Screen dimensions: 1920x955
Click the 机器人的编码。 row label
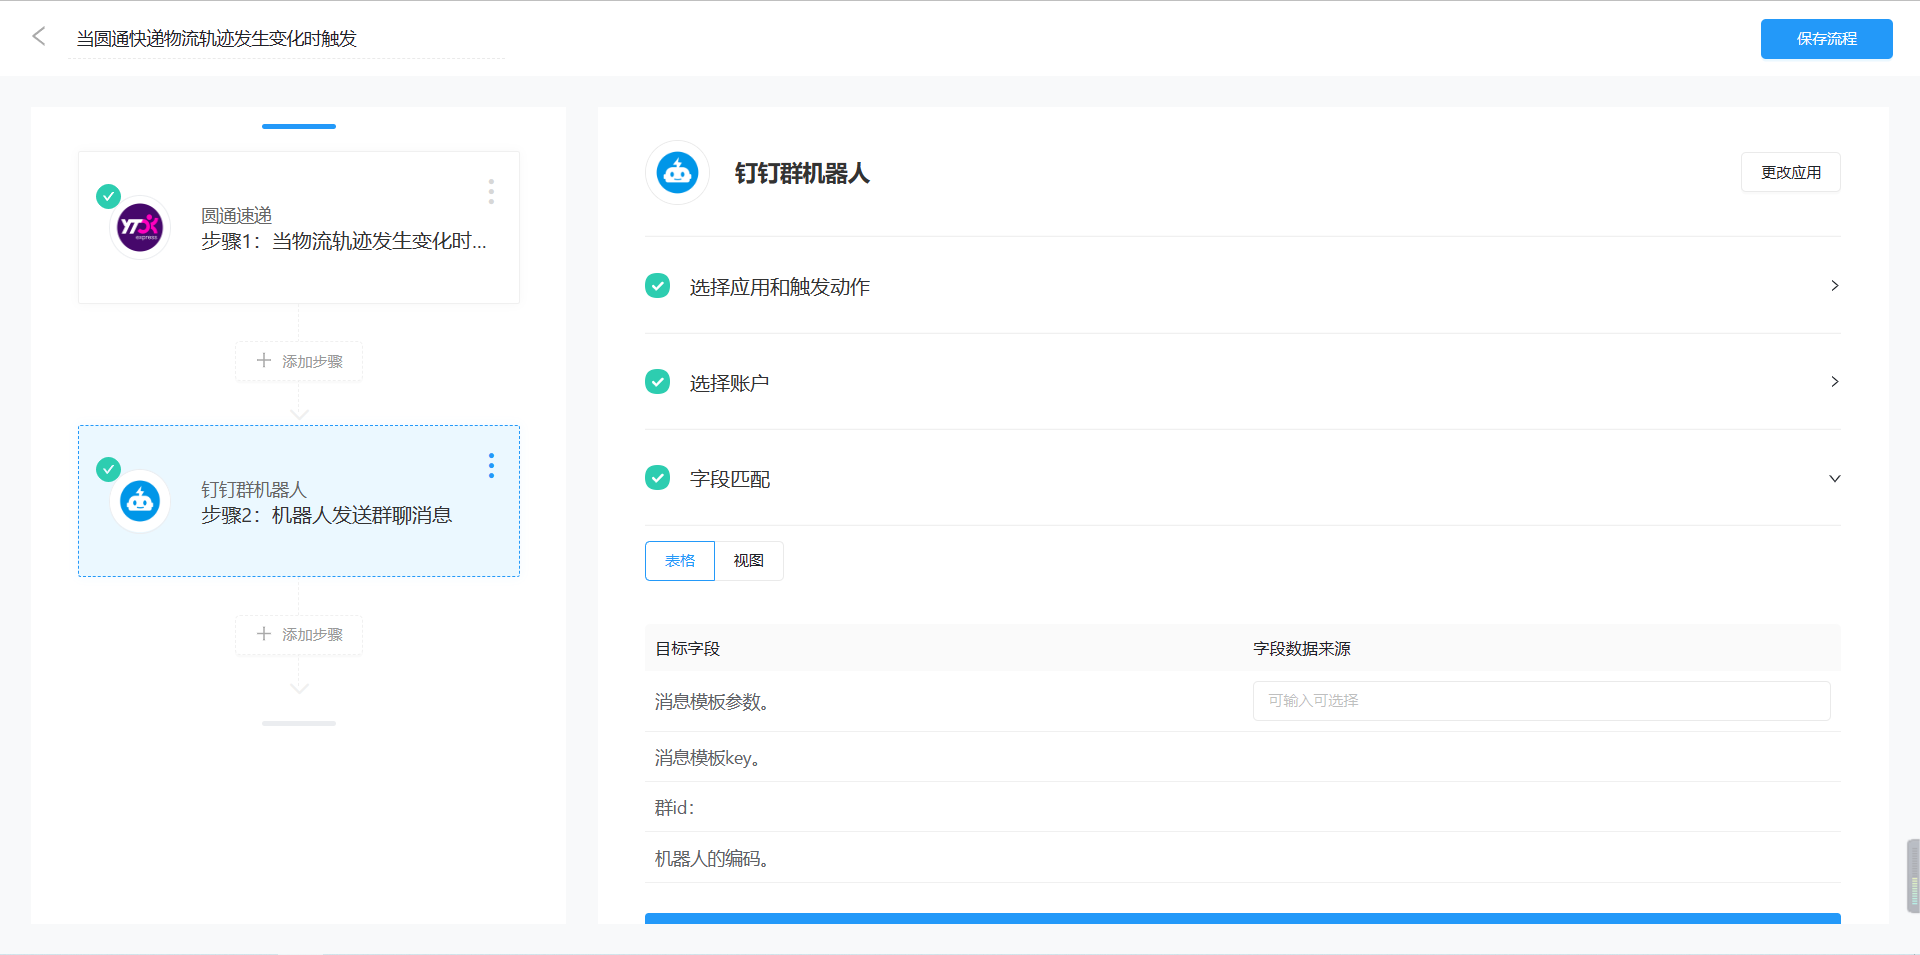(712, 859)
